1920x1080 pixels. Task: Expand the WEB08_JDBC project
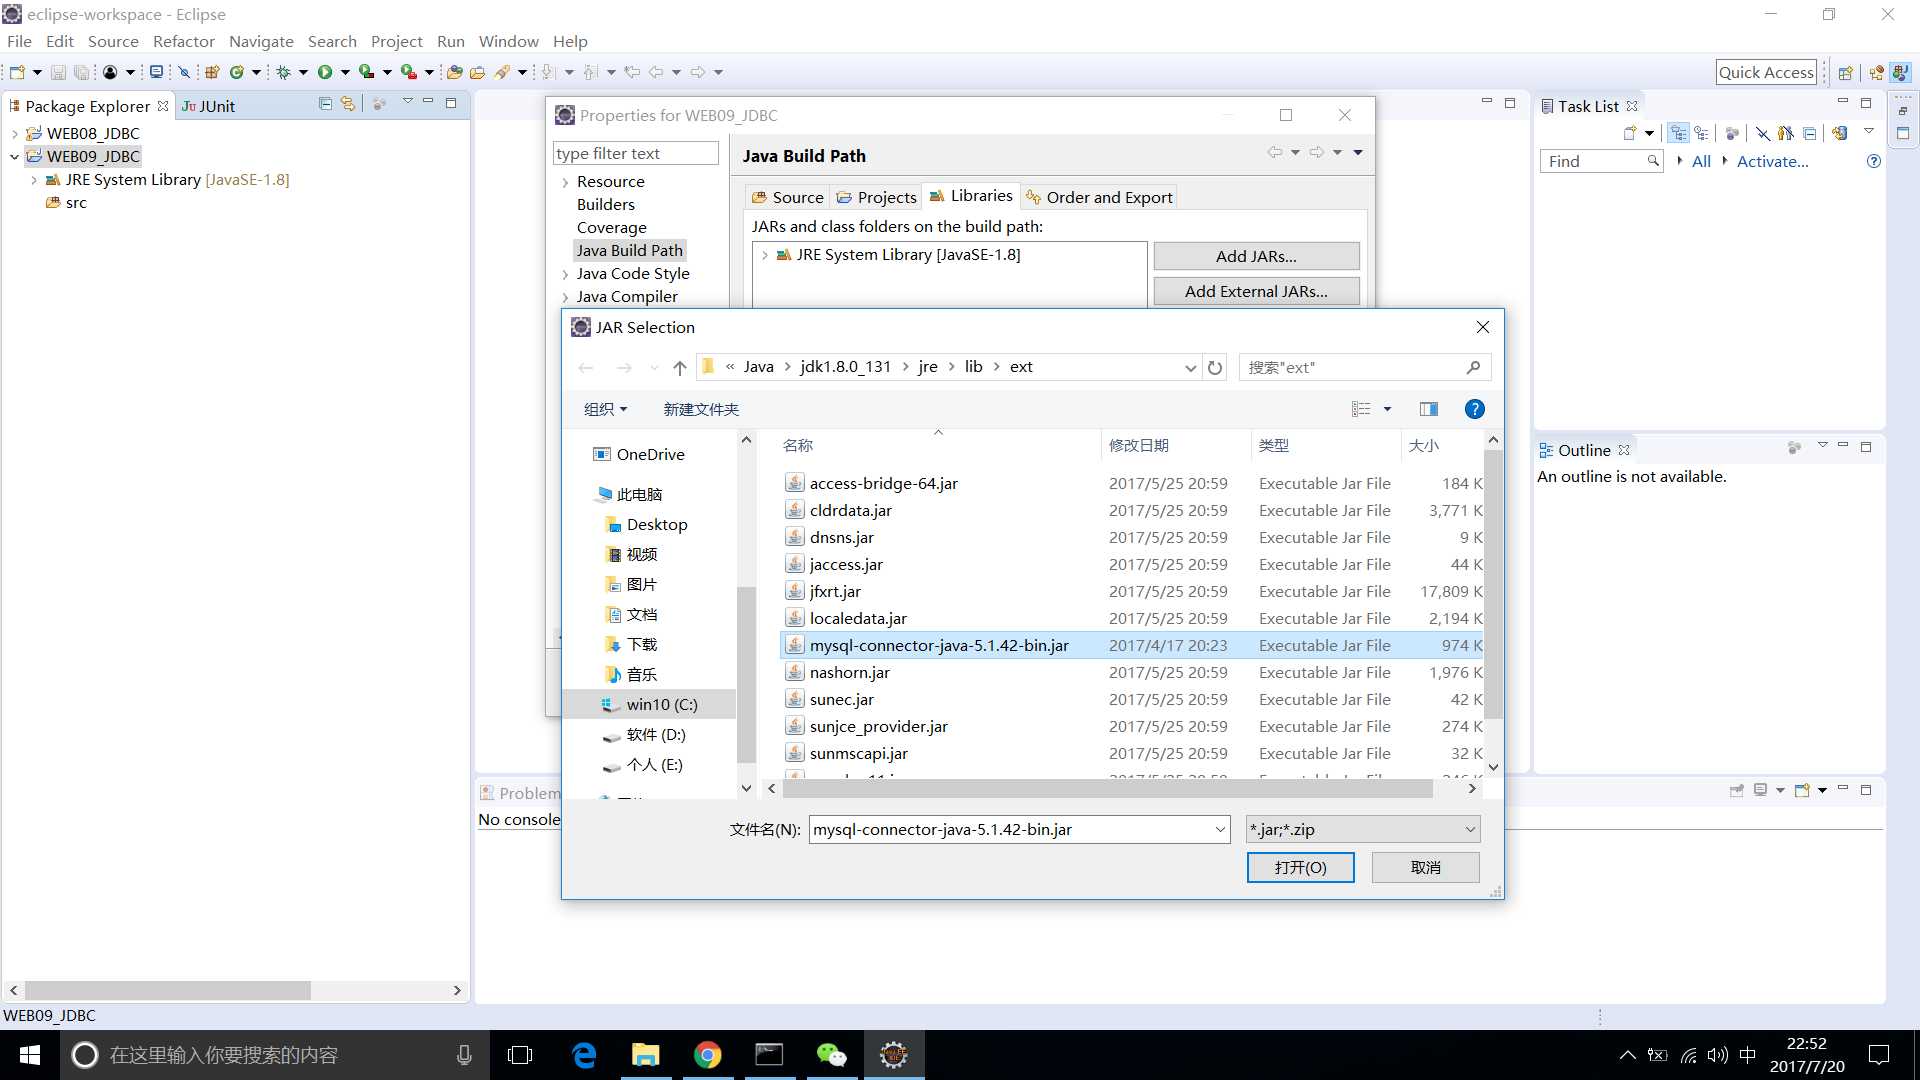click(x=15, y=133)
